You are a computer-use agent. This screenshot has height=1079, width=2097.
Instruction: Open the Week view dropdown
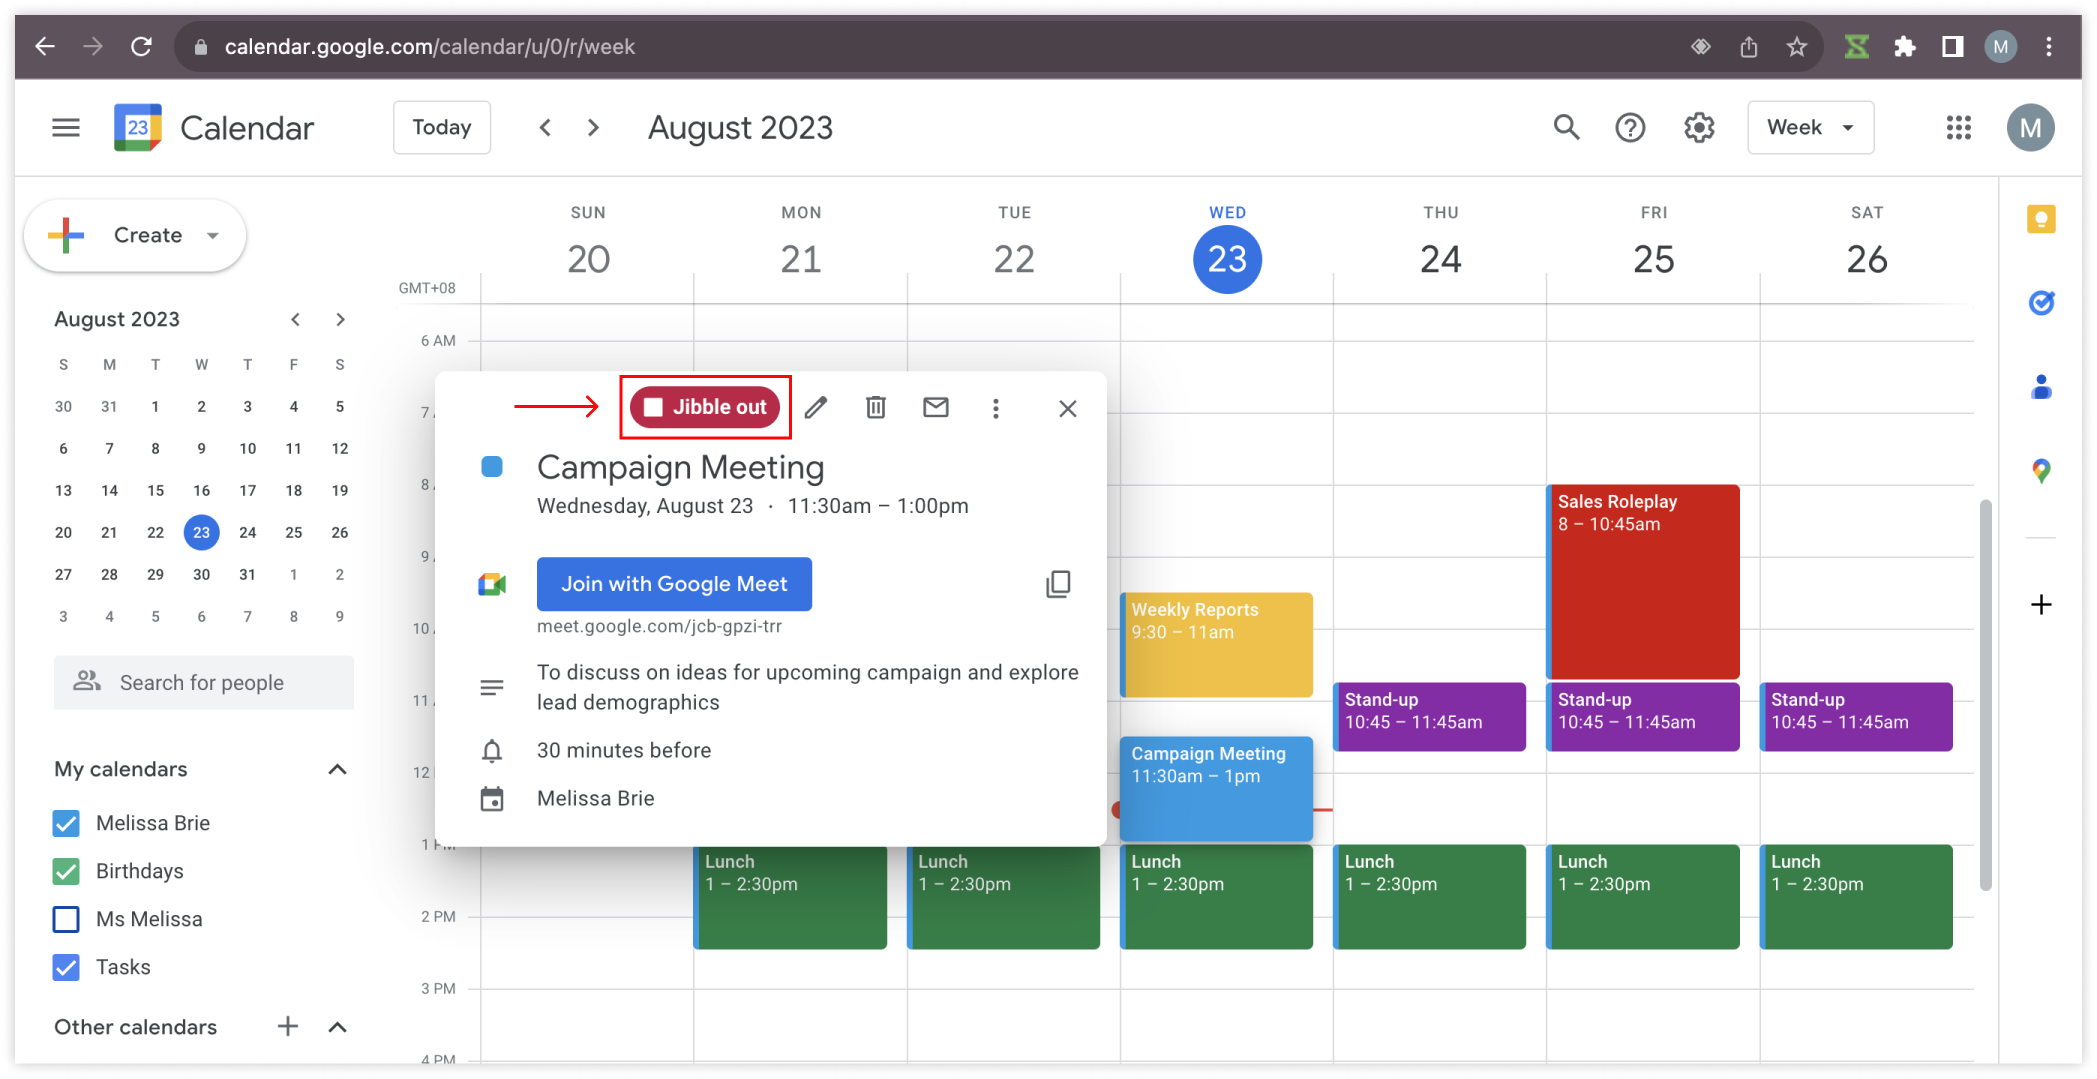click(x=1810, y=128)
